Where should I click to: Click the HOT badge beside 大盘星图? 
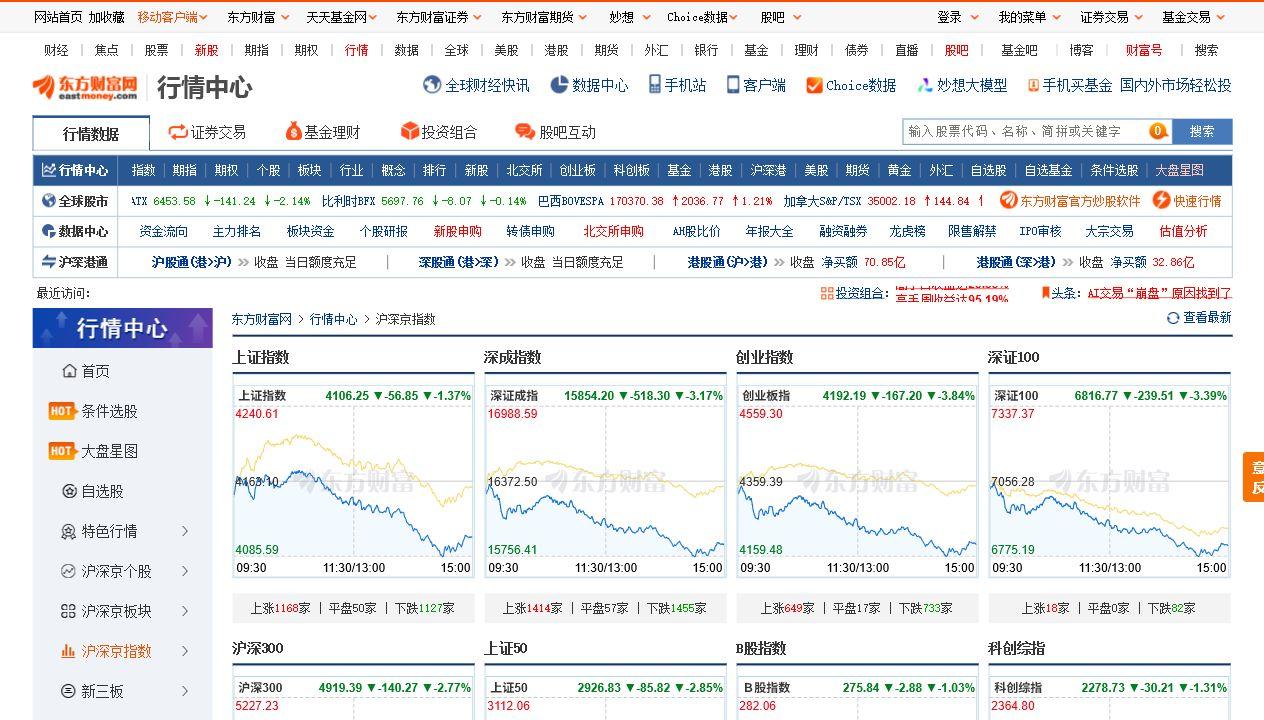coord(62,451)
